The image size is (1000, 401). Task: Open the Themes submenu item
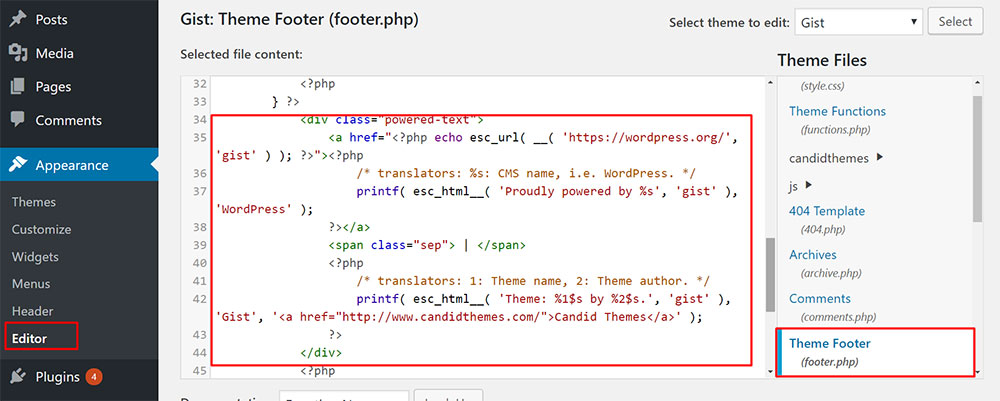(x=33, y=202)
